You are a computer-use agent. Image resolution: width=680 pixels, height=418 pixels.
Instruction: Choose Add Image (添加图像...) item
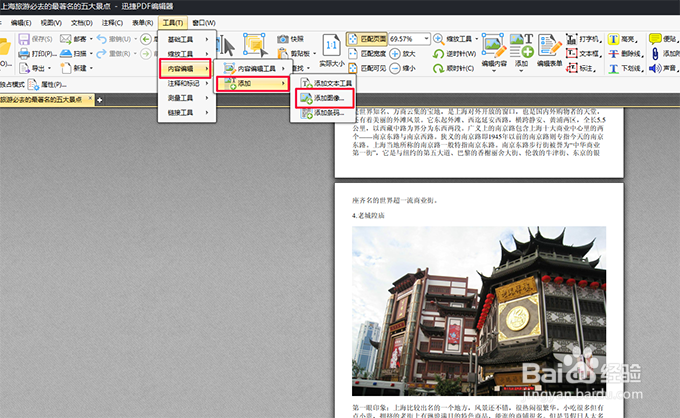tap(324, 98)
